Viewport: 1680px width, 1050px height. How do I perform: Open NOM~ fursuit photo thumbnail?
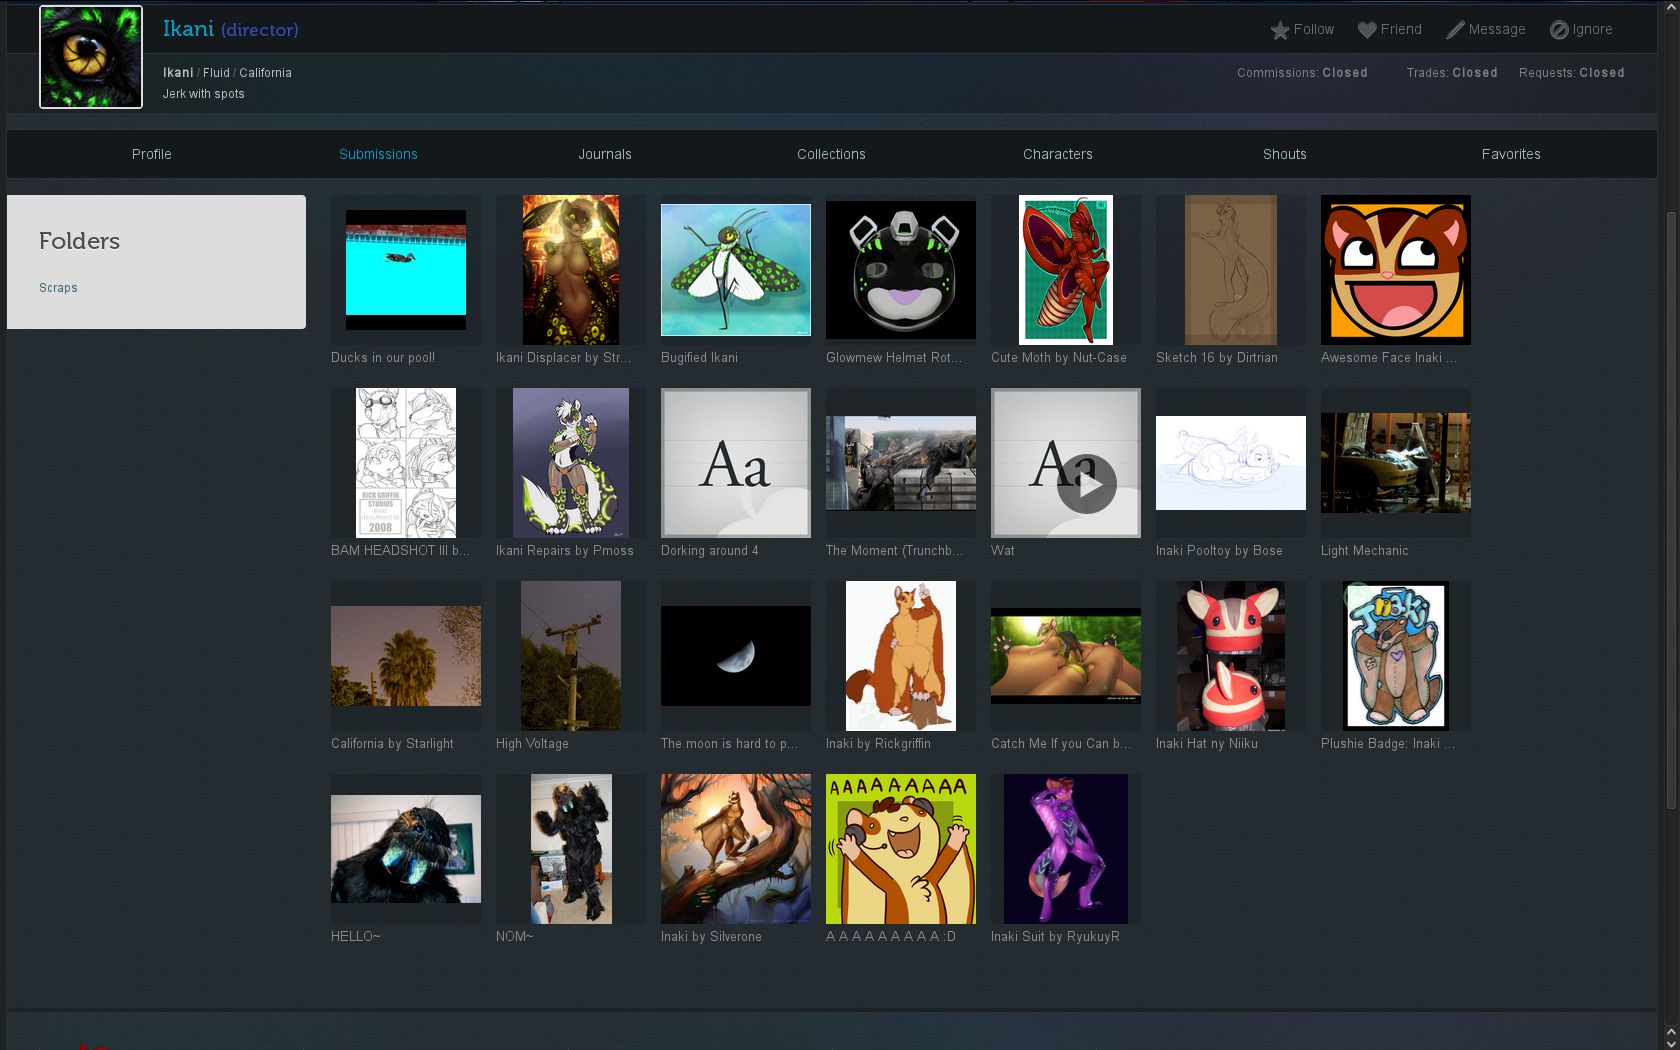(x=571, y=849)
